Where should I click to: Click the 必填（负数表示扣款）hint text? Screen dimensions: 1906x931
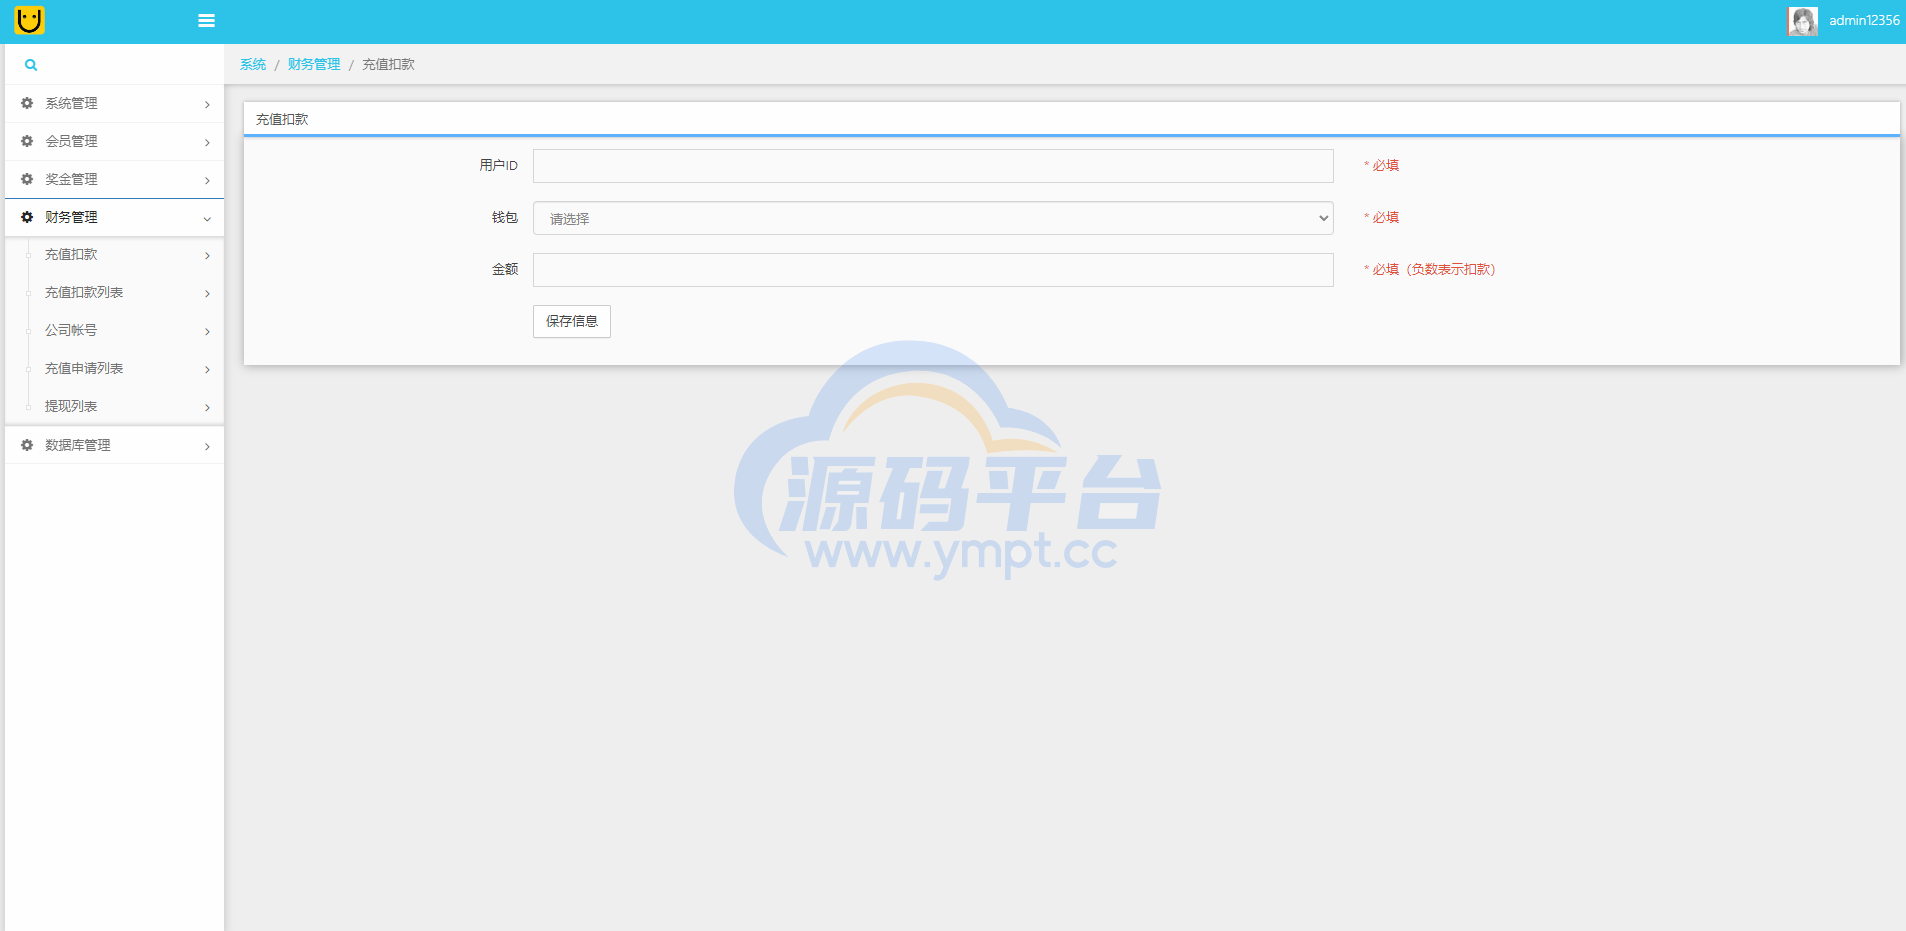coord(1430,269)
